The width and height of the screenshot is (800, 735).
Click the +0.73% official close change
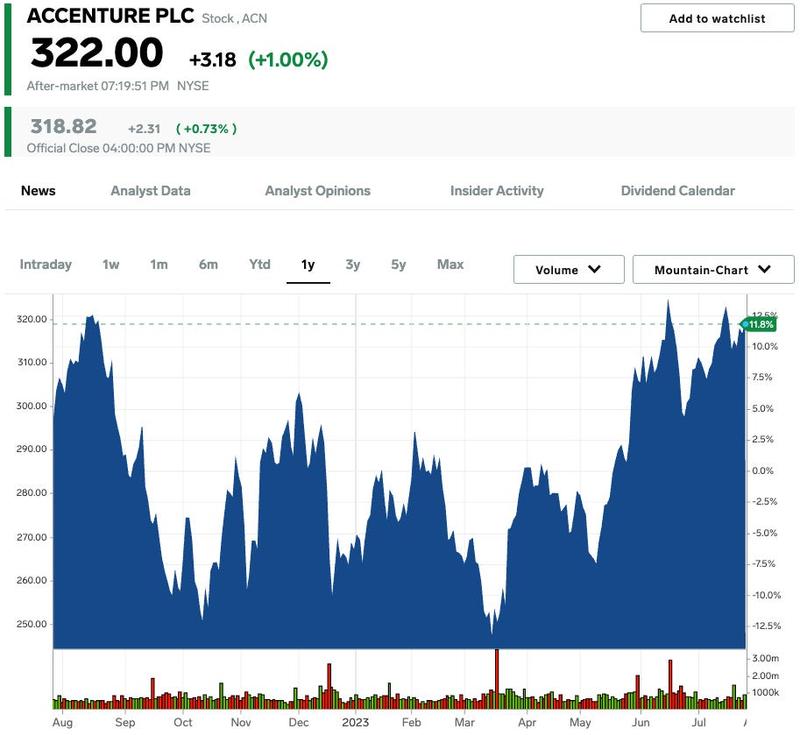tap(206, 129)
